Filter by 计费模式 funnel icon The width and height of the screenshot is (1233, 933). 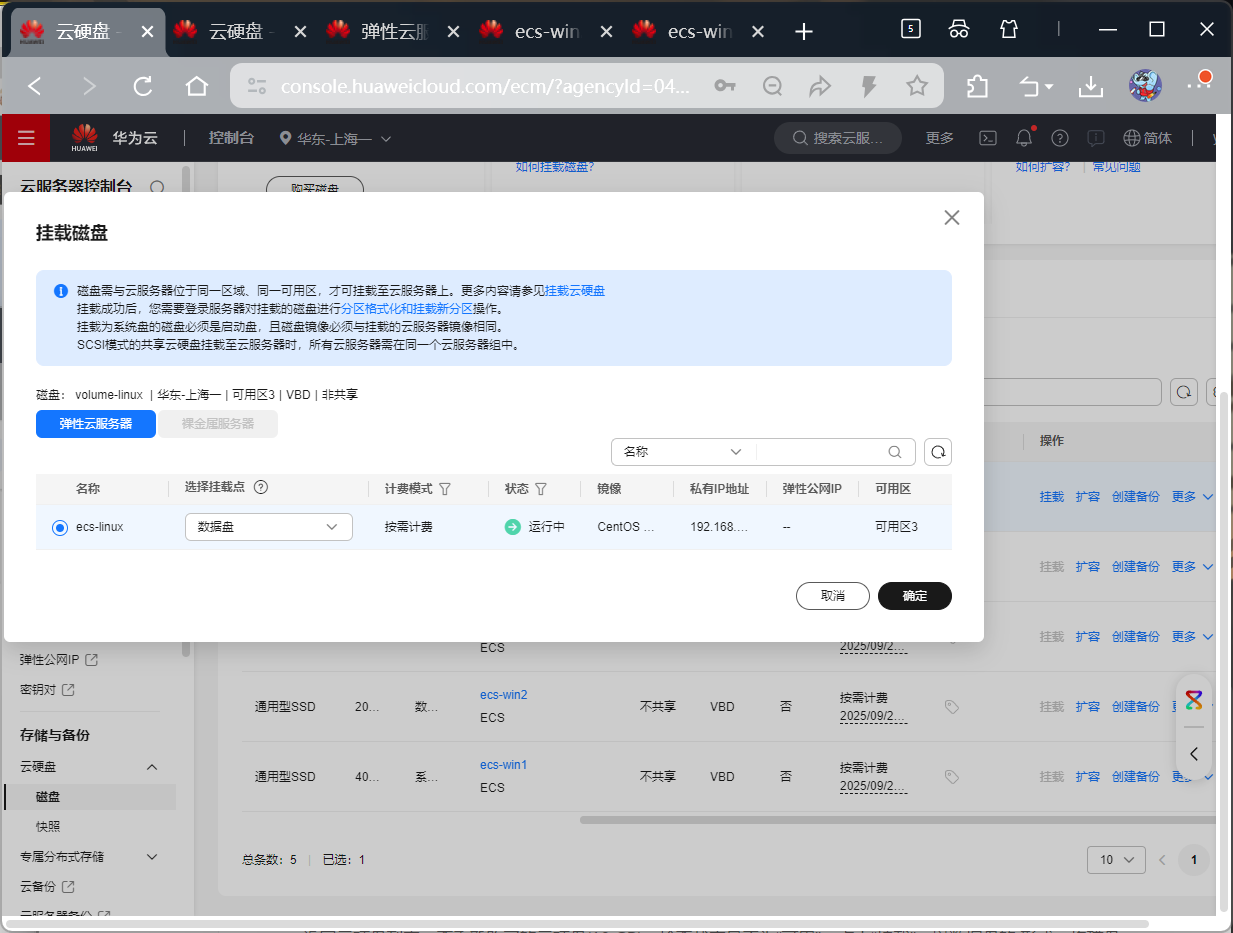(445, 489)
